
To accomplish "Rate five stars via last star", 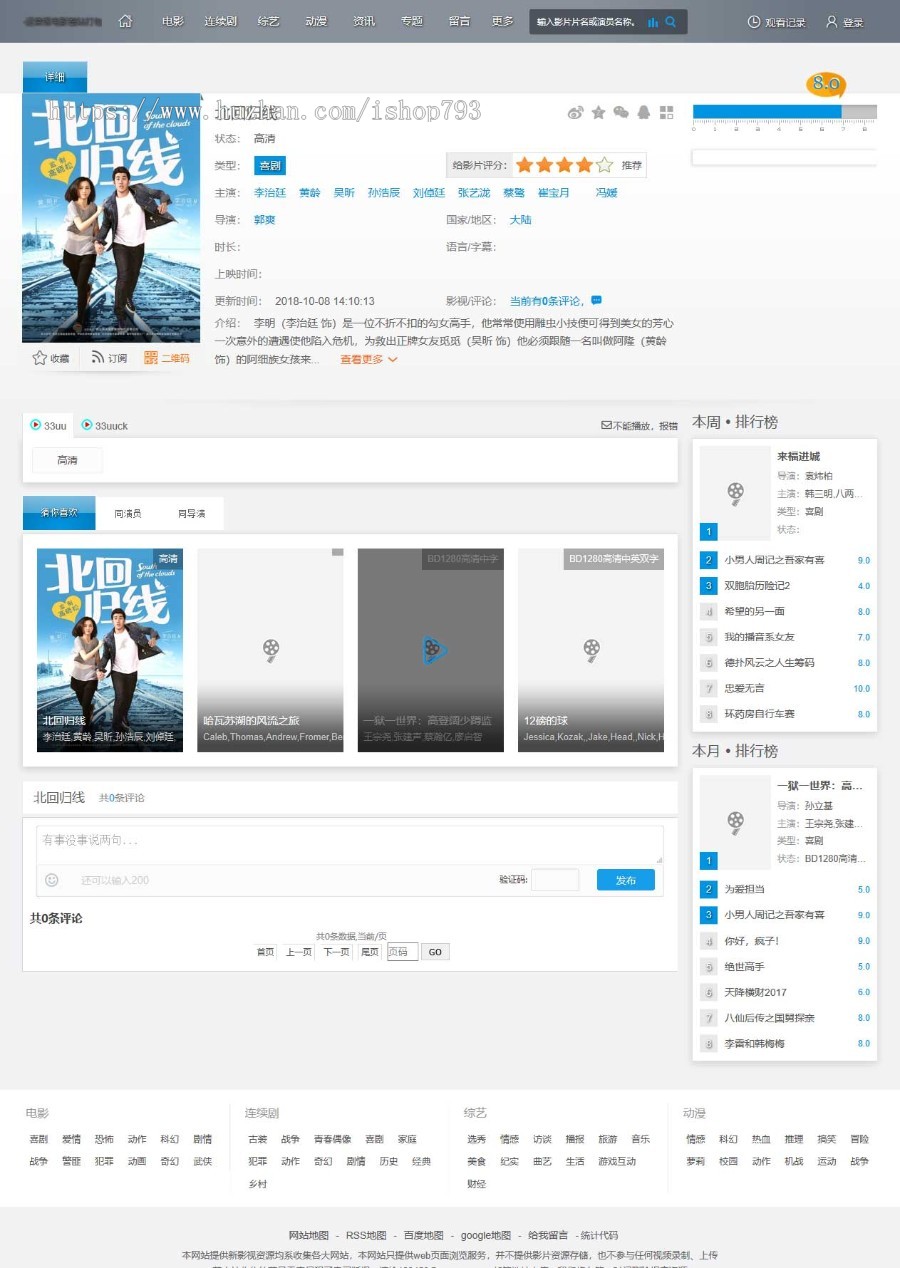I will [x=604, y=165].
